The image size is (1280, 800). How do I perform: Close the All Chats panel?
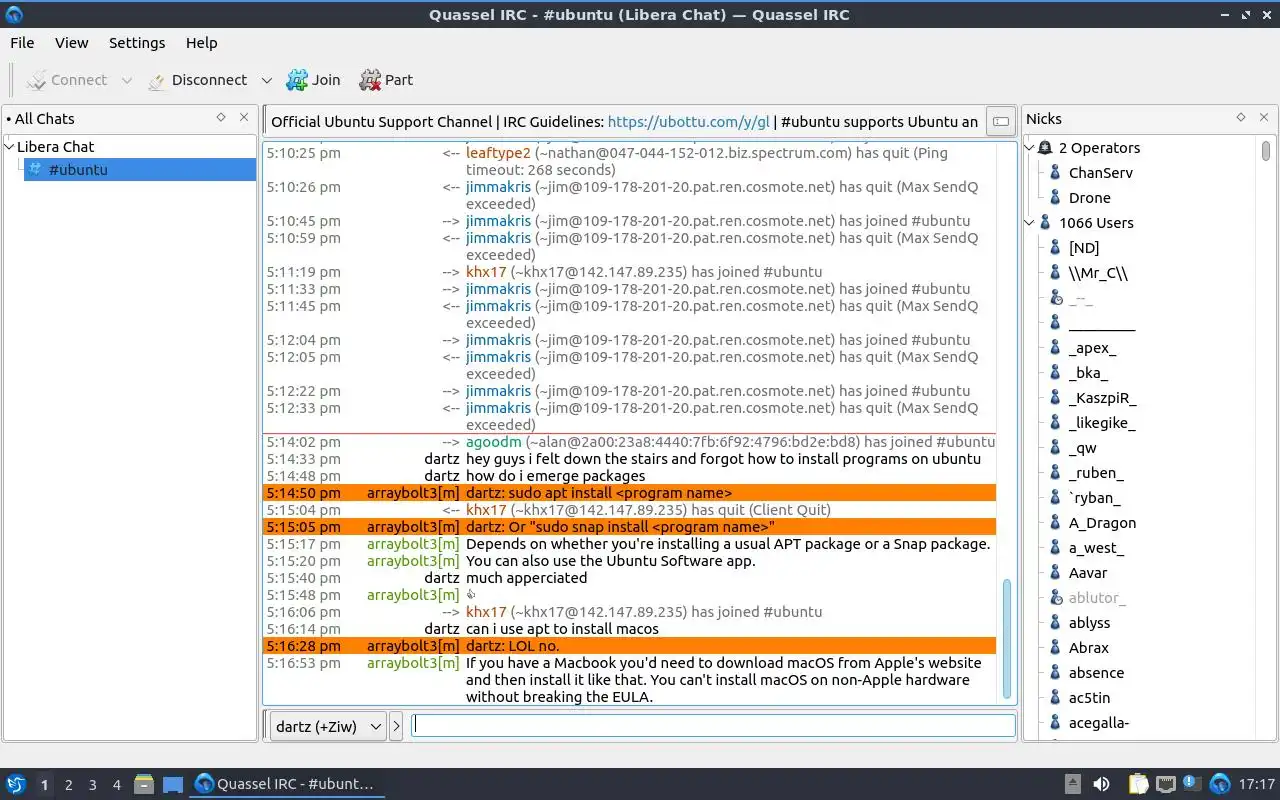click(244, 118)
